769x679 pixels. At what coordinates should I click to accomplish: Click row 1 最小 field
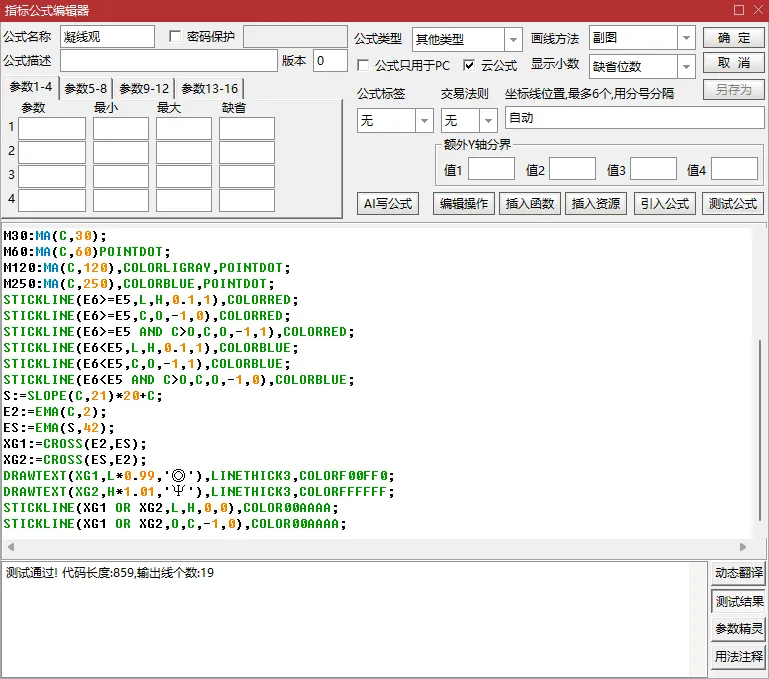click(x=121, y=129)
